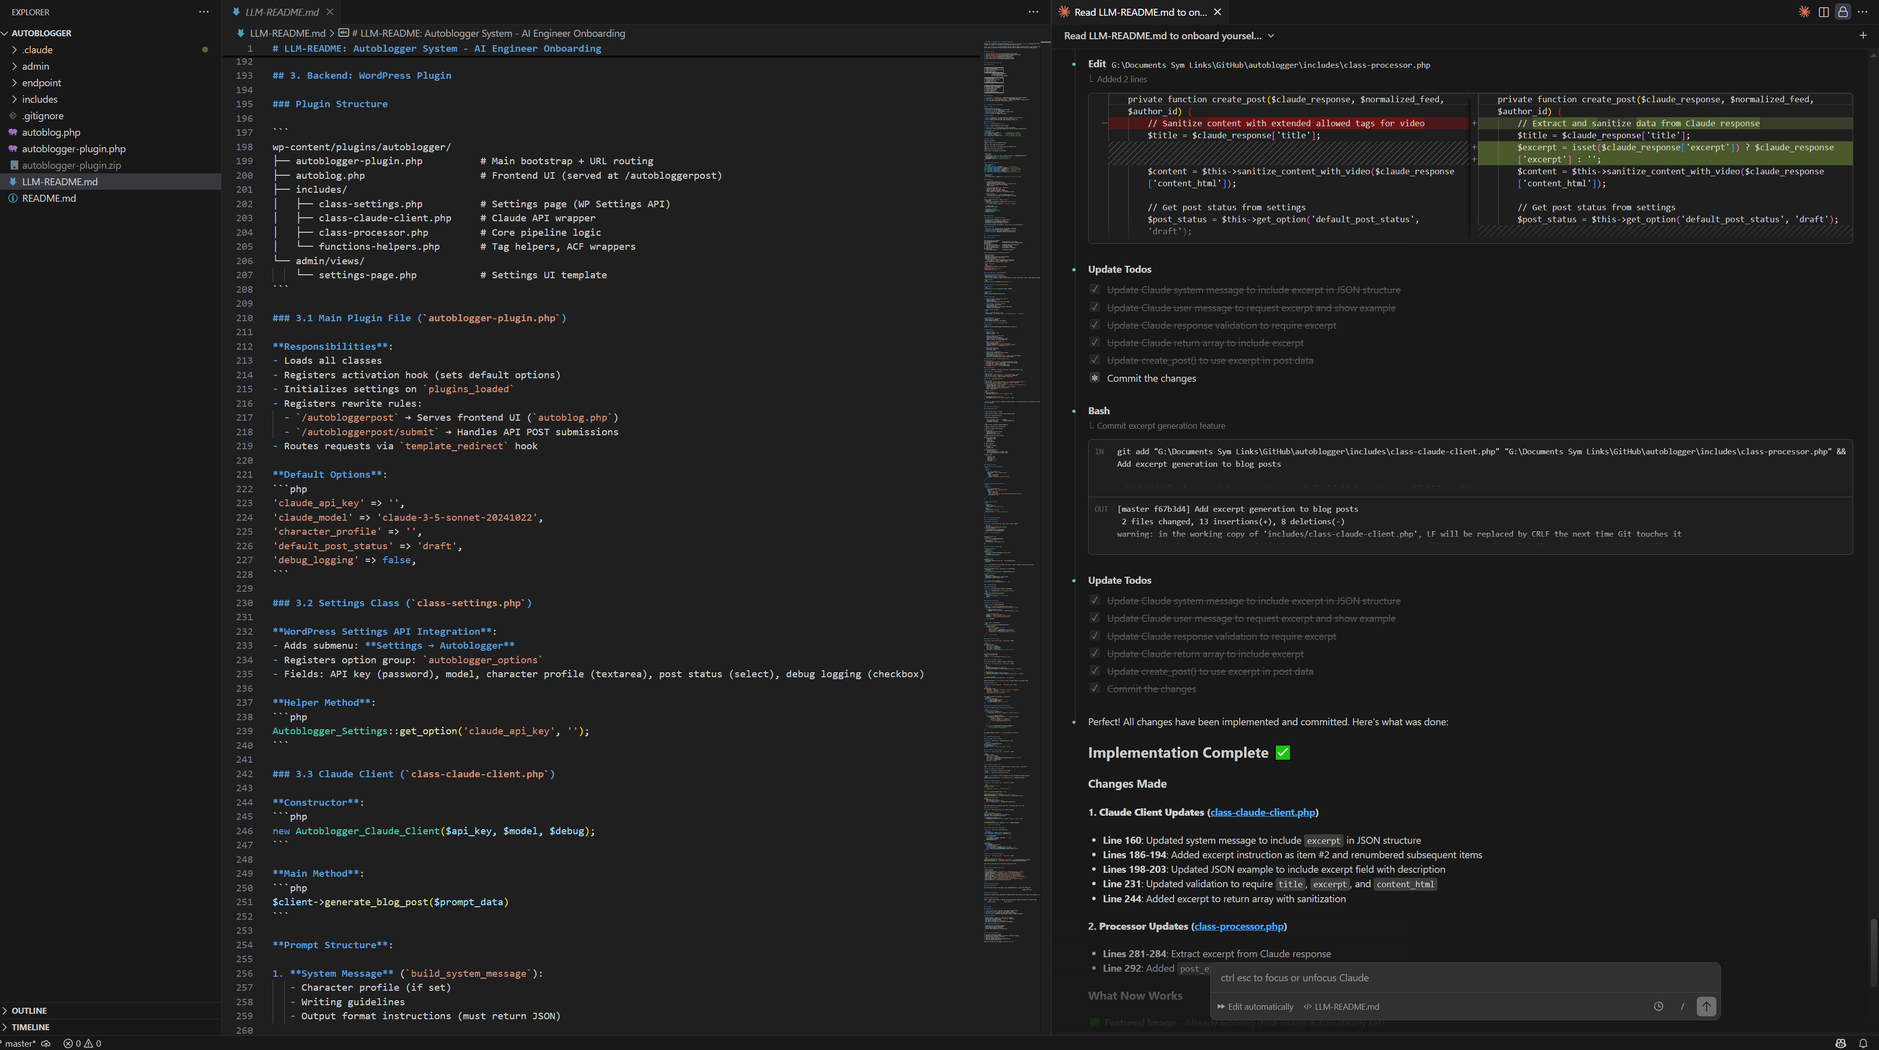
Task: Click the errors and warnings count in status bar
Action: coord(82,1043)
